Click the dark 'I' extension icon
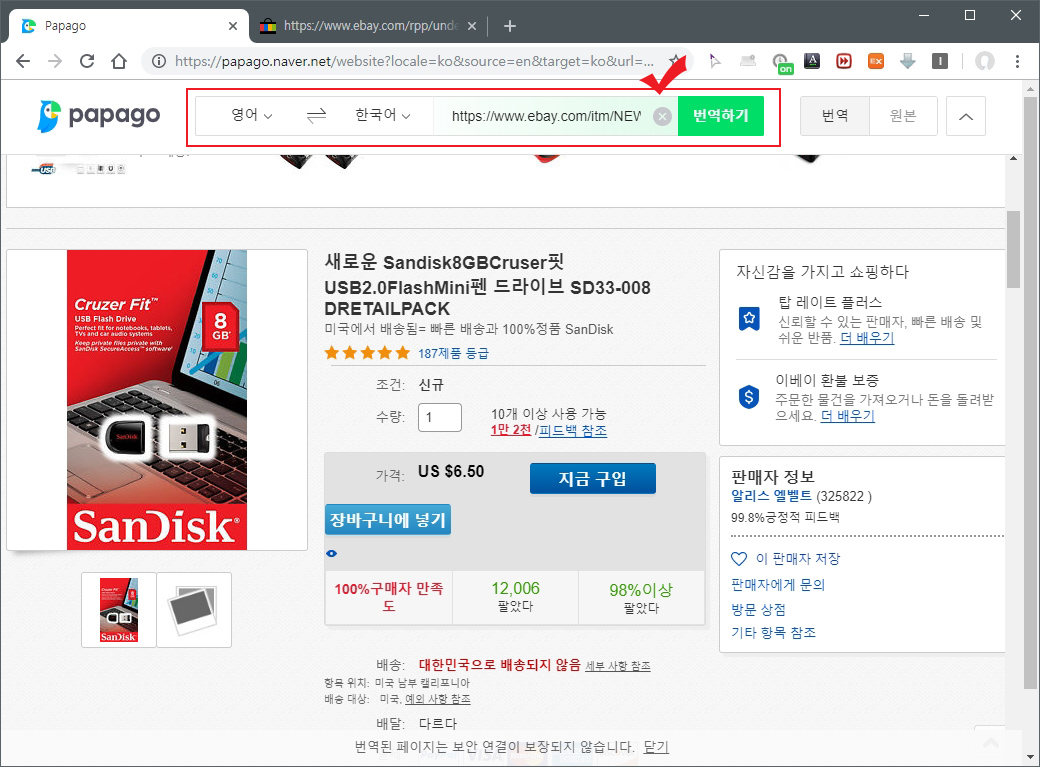1040x767 pixels. (939, 61)
